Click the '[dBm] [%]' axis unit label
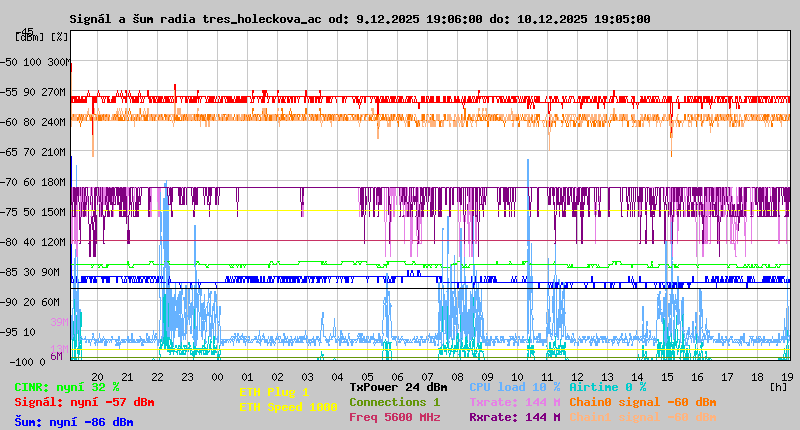 click(41, 37)
